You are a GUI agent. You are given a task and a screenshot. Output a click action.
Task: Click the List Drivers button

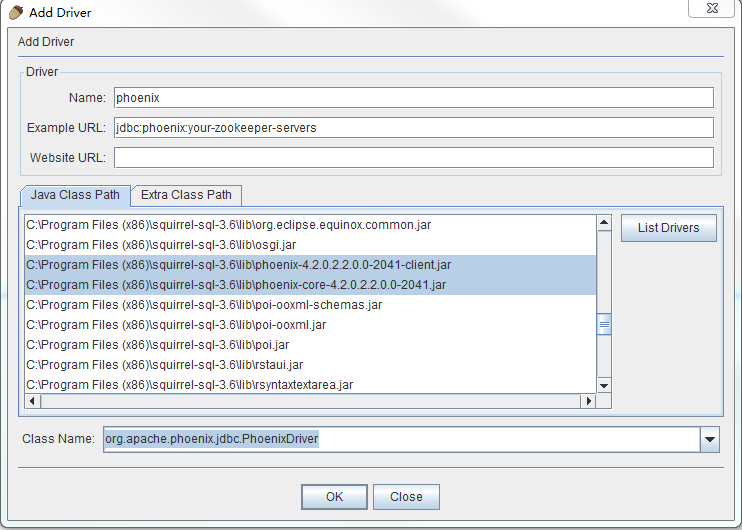click(x=669, y=228)
